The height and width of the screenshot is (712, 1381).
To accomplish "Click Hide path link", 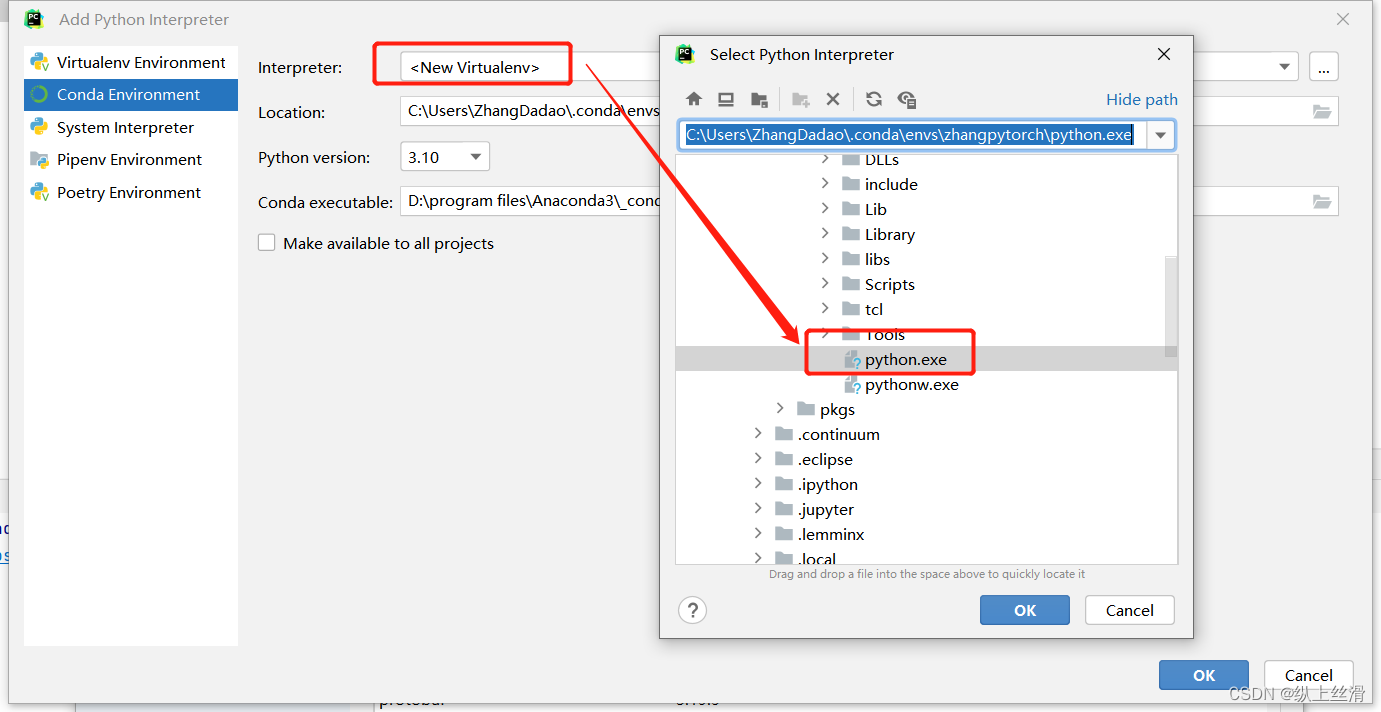I will click(x=1142, y=99).
